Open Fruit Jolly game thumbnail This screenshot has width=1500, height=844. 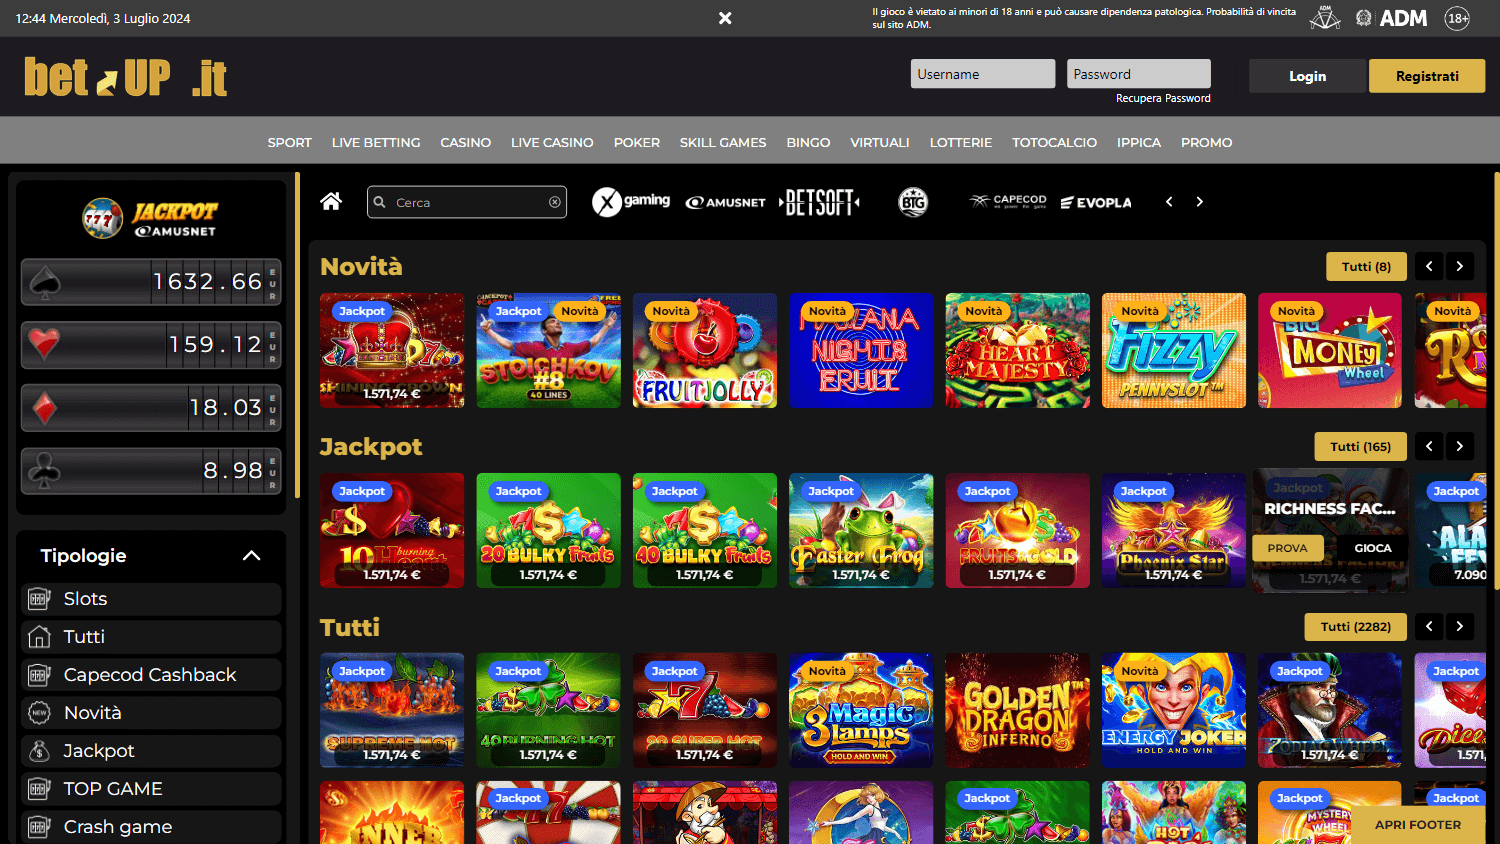pos(705,350)
